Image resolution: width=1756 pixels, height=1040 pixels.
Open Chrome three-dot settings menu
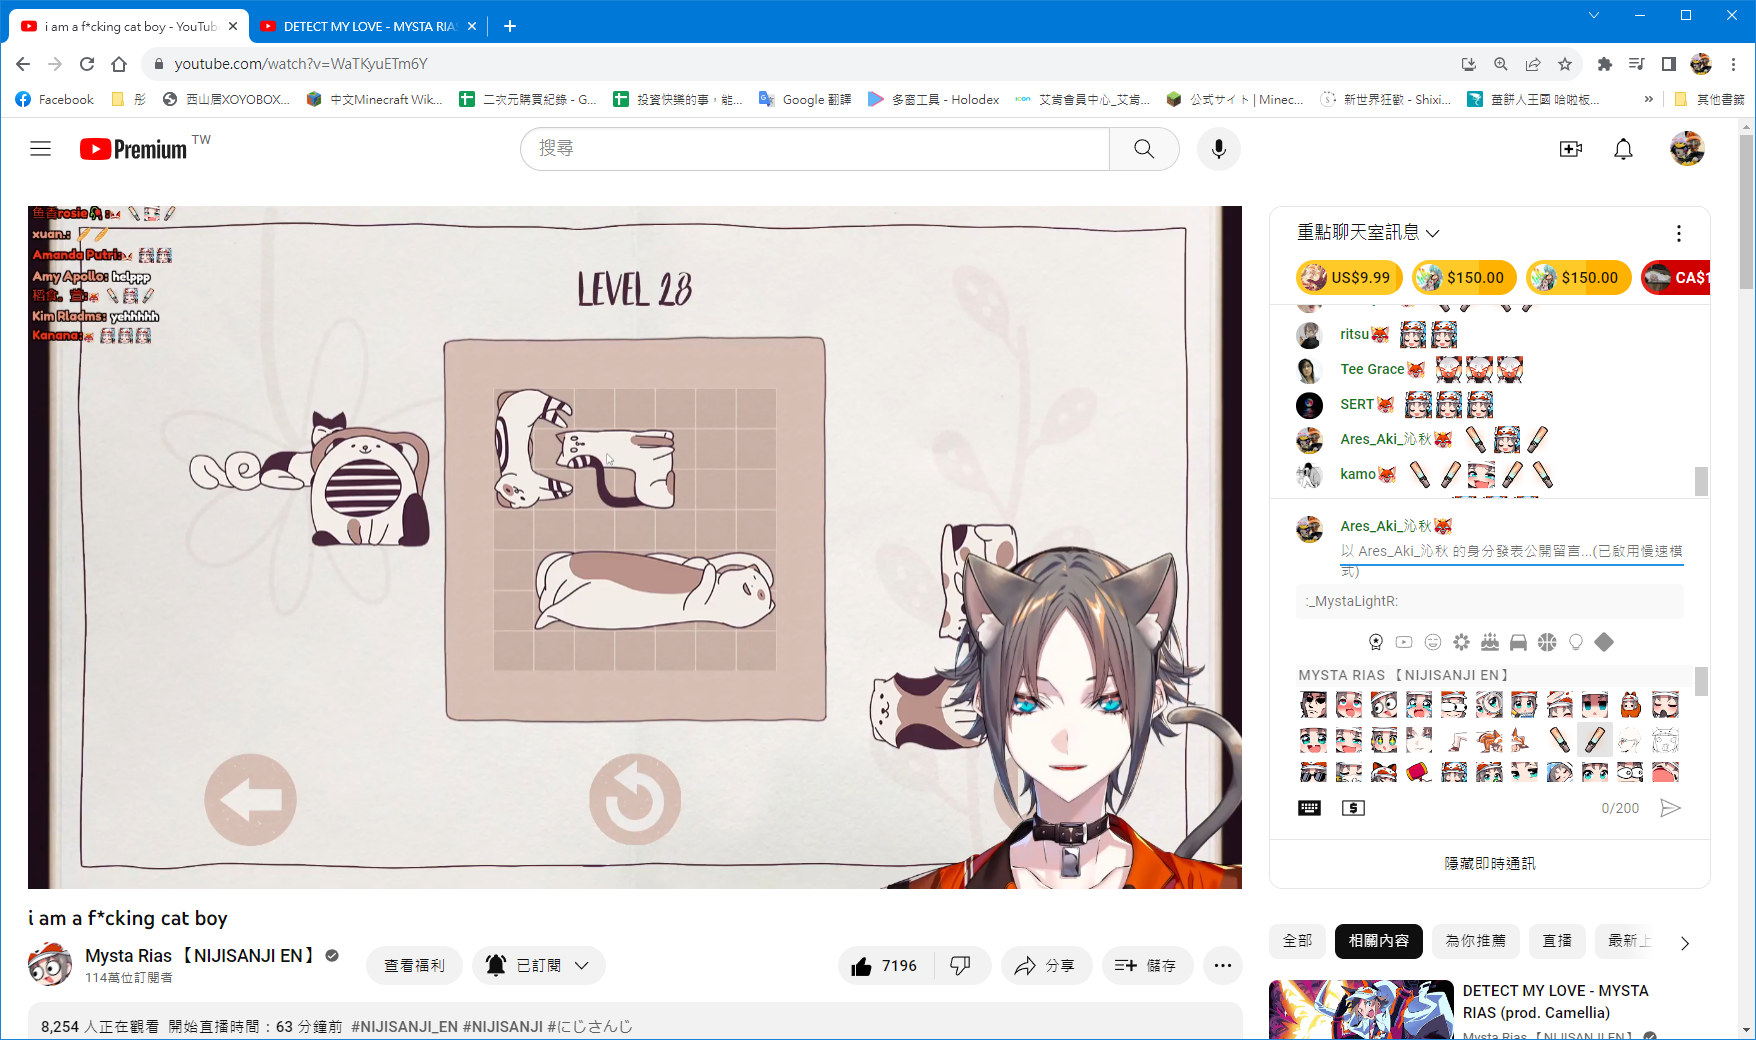[1734, 64]
